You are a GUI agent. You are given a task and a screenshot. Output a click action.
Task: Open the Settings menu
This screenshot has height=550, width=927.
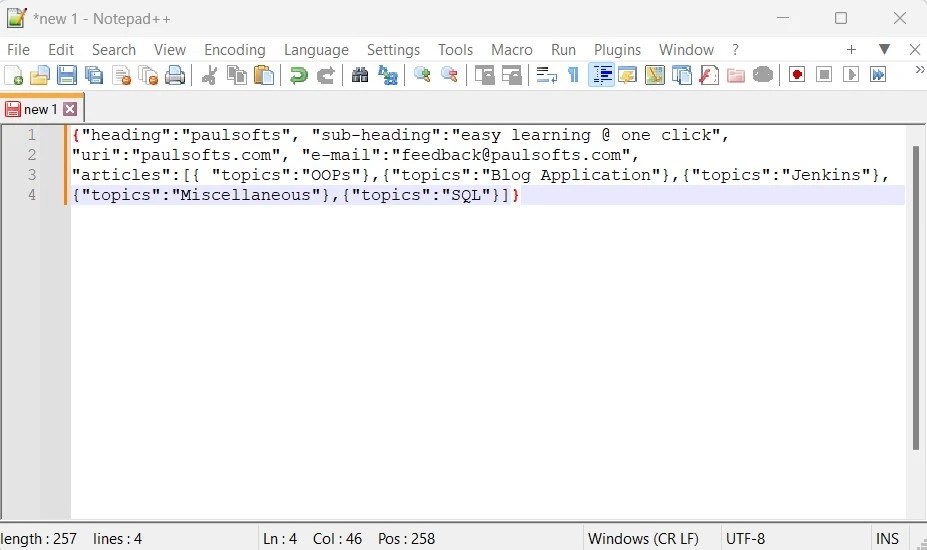tap(393, 50)
